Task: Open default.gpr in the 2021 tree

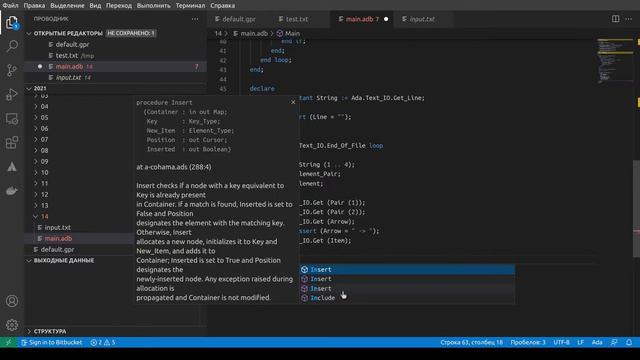Action: tap(57, 250)
